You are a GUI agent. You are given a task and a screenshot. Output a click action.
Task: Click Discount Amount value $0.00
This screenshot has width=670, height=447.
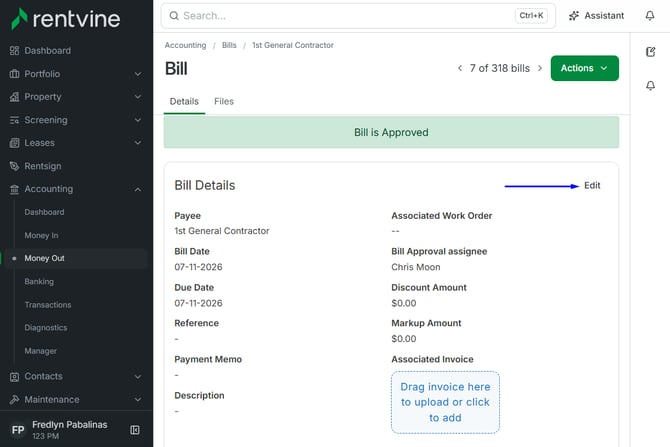[404, 303]
